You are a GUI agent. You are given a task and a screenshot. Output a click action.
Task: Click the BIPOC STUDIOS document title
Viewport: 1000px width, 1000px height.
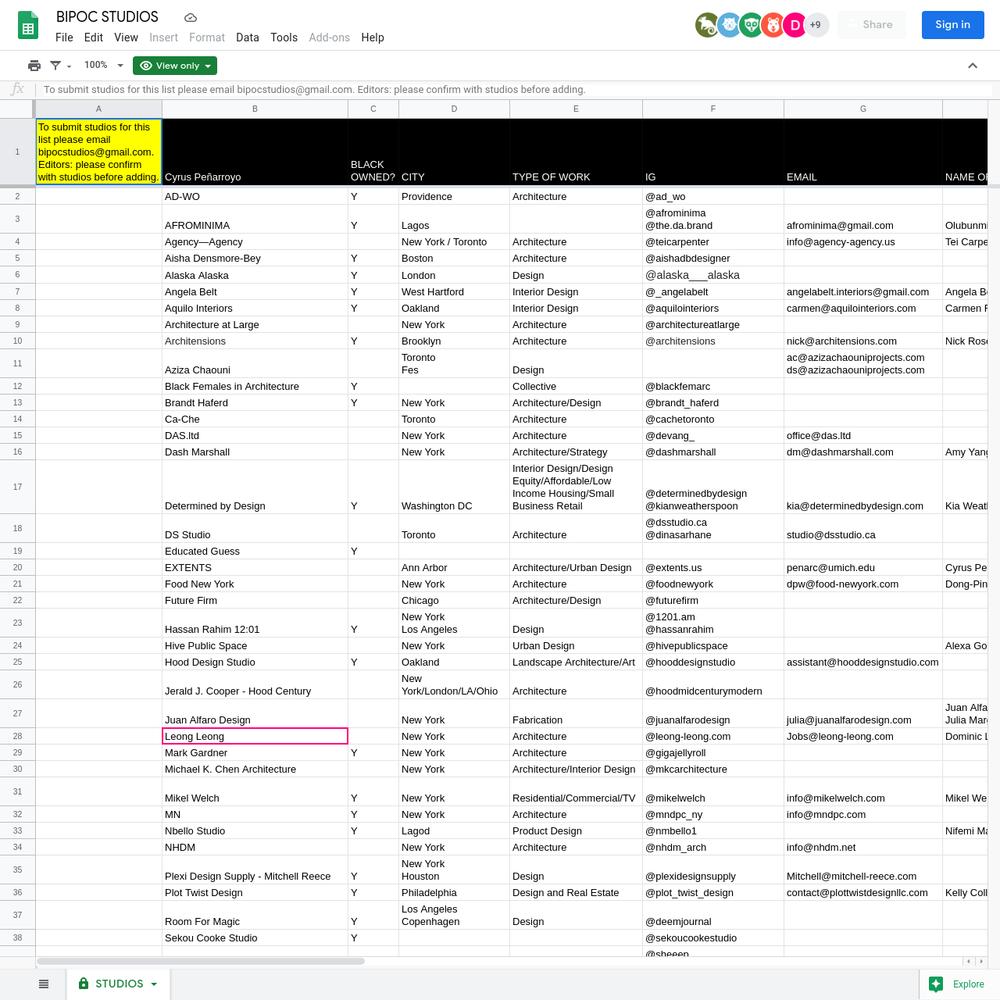point(107,17)
